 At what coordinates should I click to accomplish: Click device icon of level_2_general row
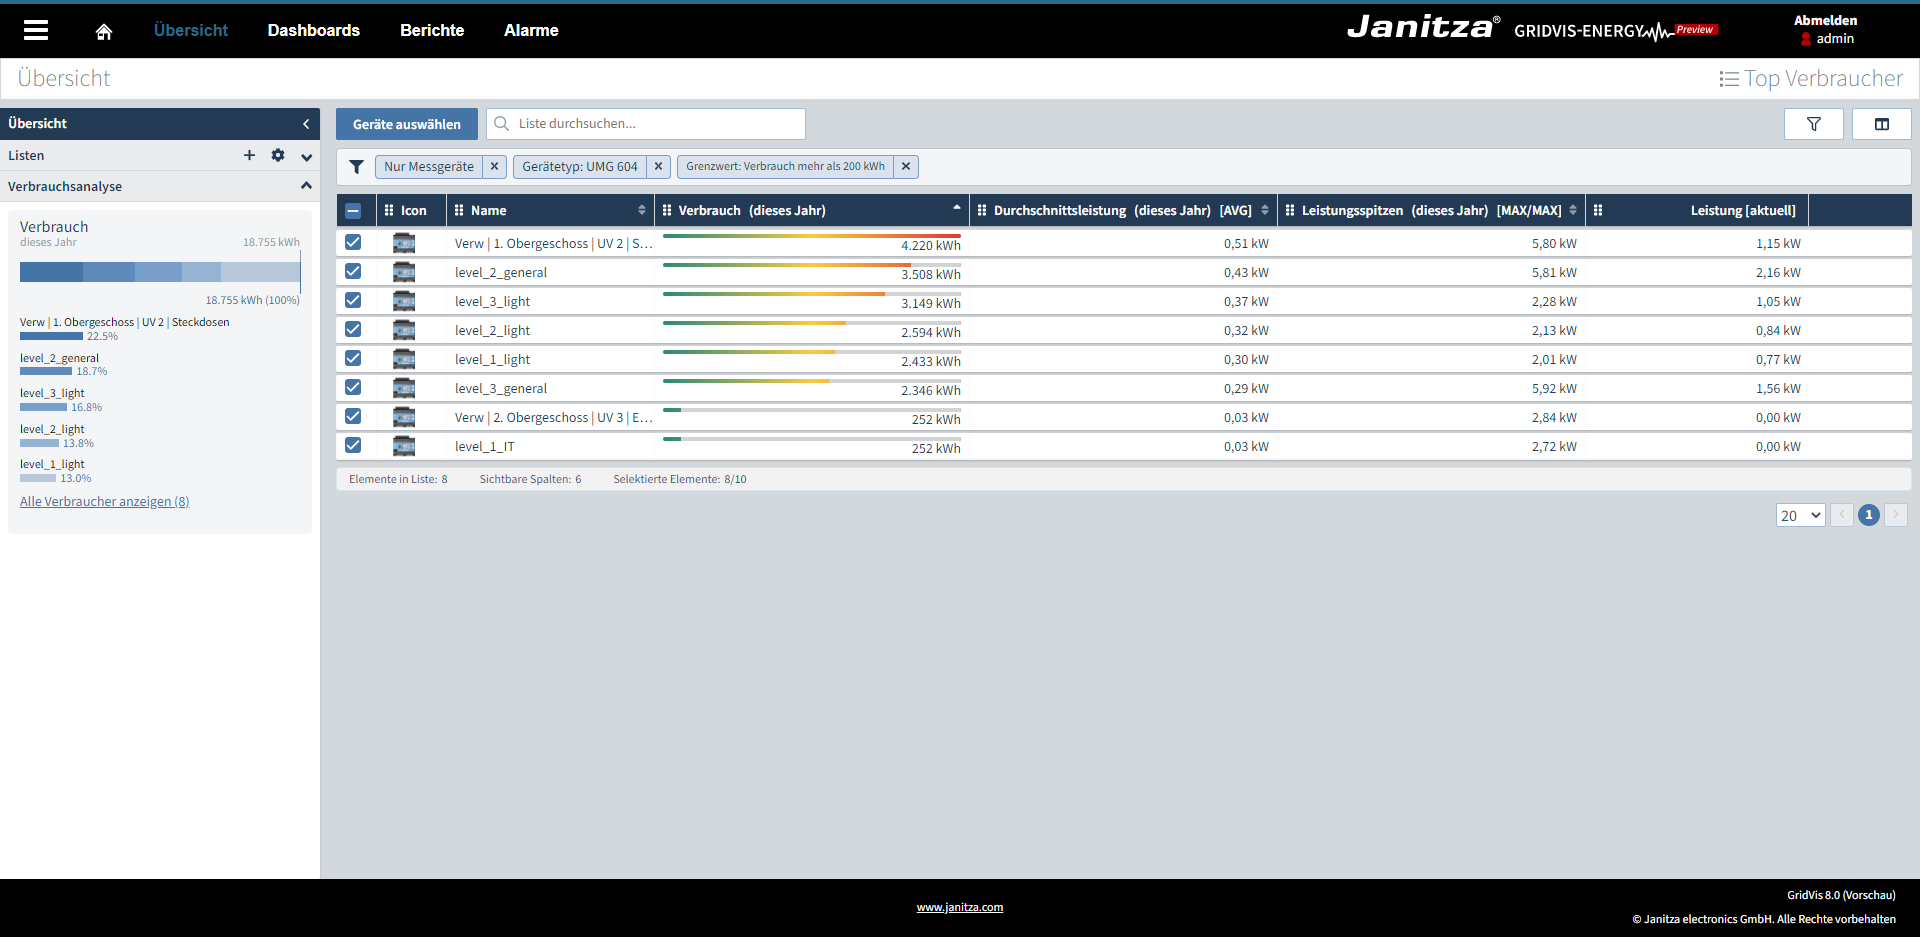(x=404, y=272)
